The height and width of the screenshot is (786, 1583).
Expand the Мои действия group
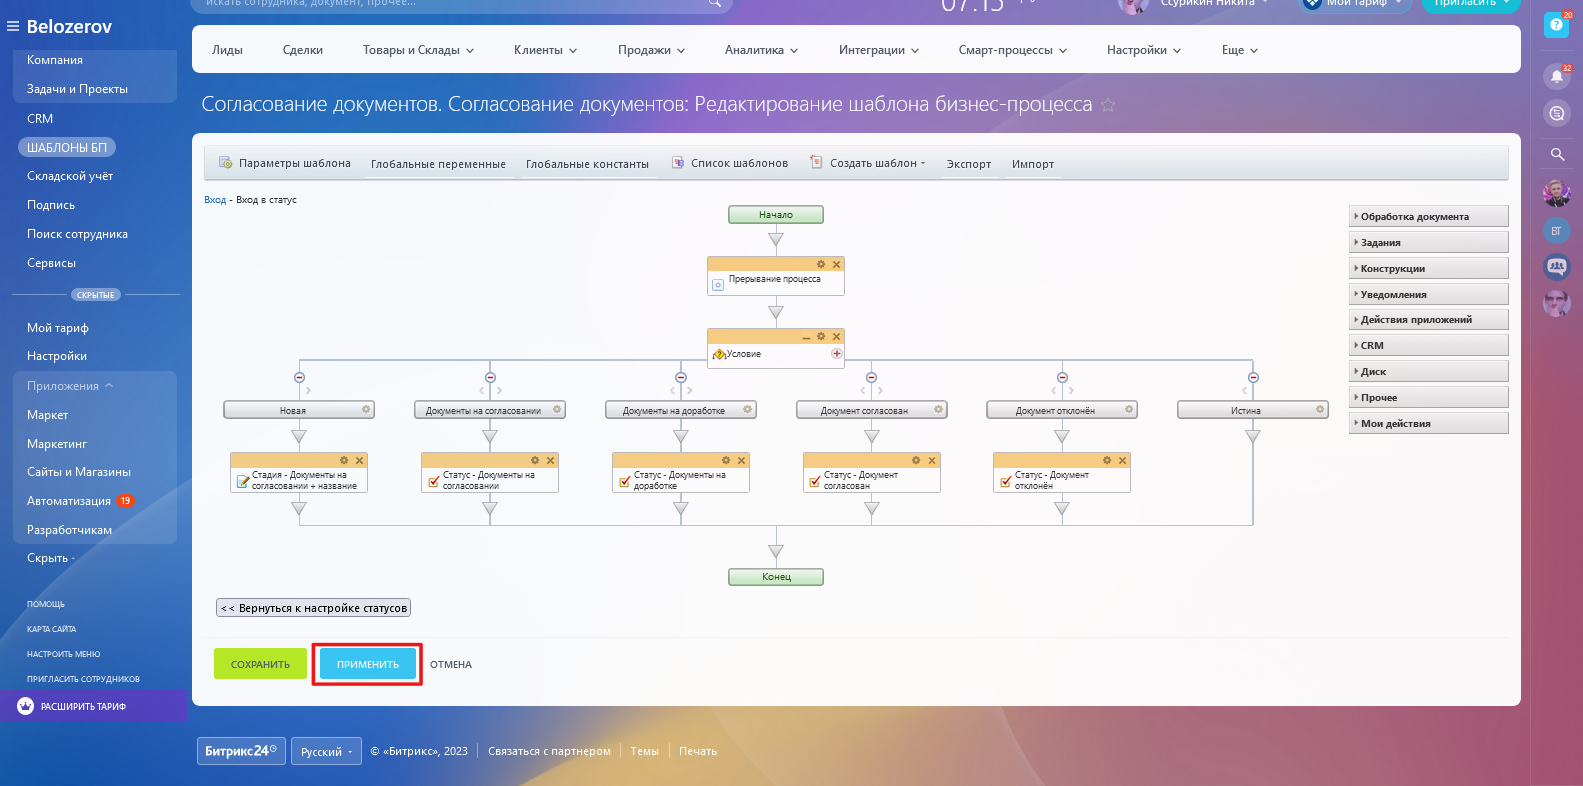coord(1428,423)
